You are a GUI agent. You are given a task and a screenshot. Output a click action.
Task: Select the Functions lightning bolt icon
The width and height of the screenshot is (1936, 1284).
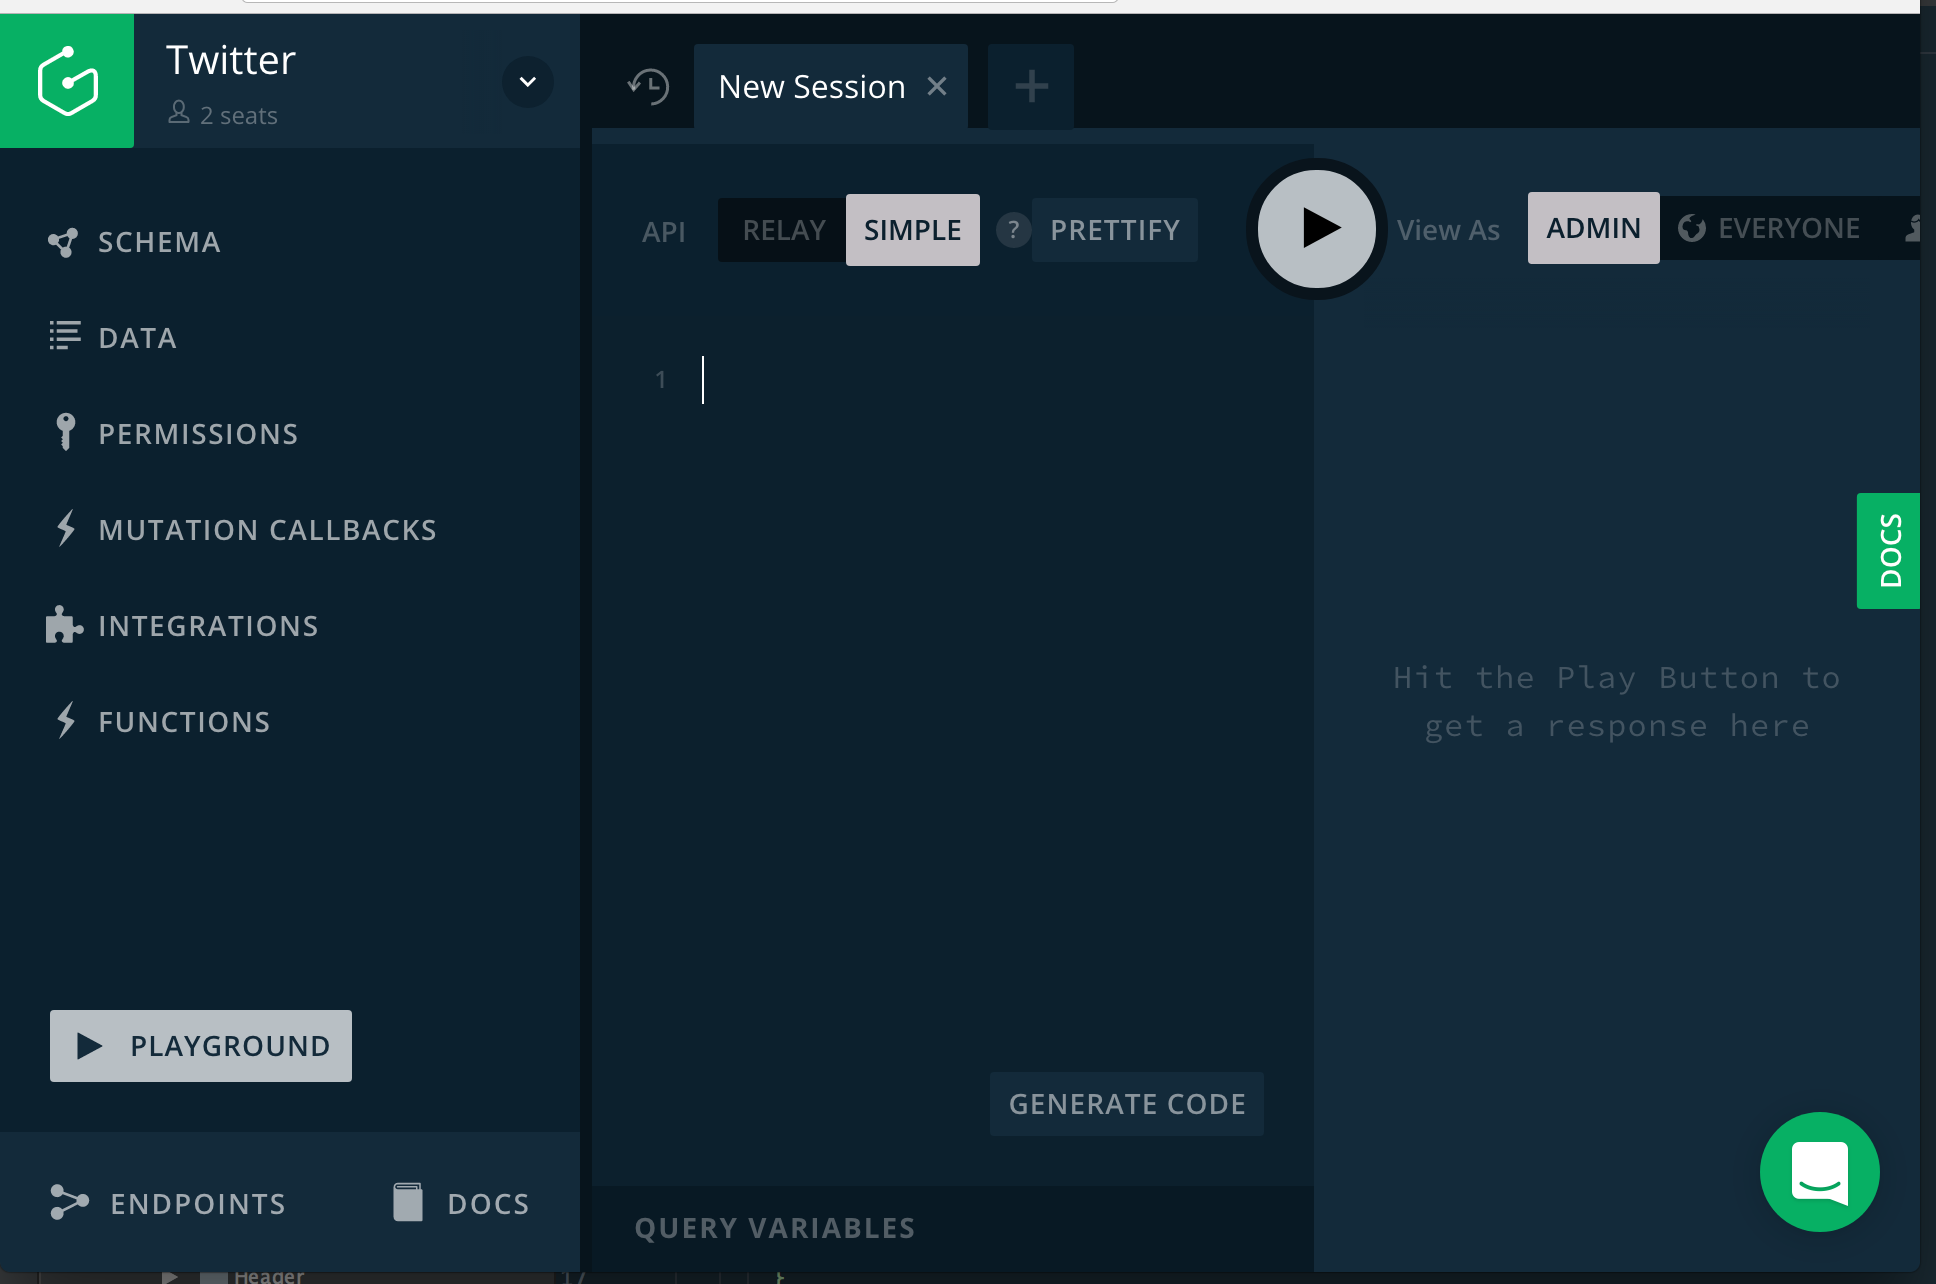coord(64,720)
